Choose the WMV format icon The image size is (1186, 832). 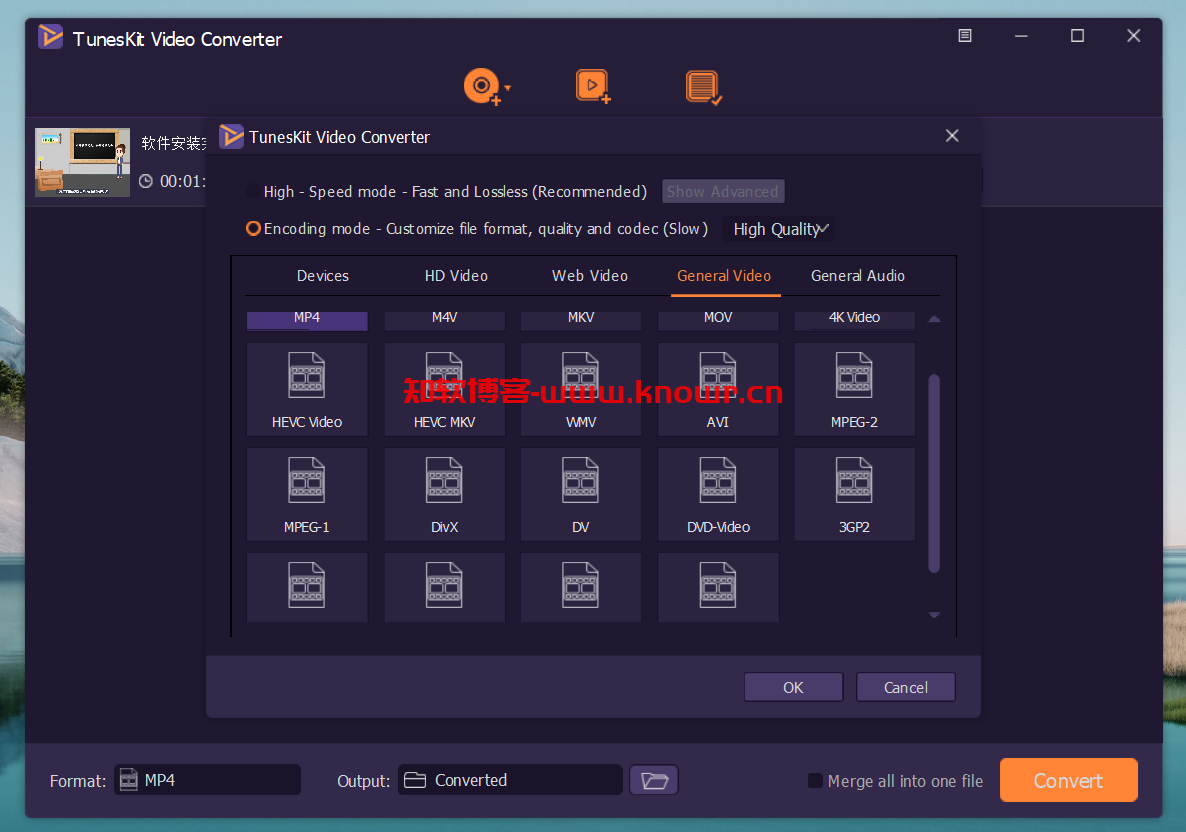coord(581,390)
